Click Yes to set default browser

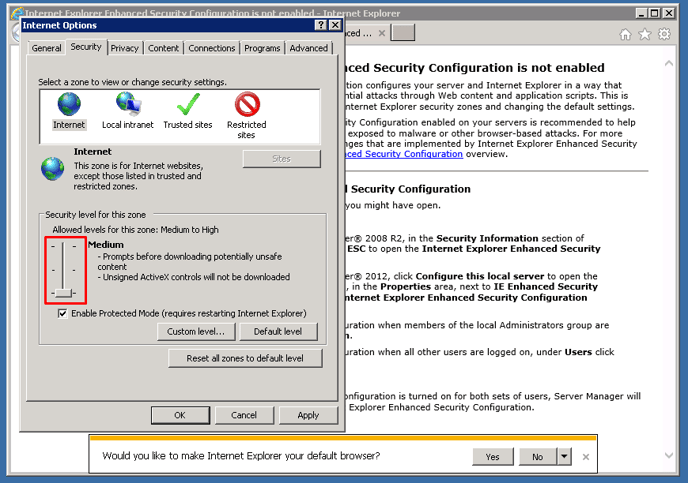[493, 457]
